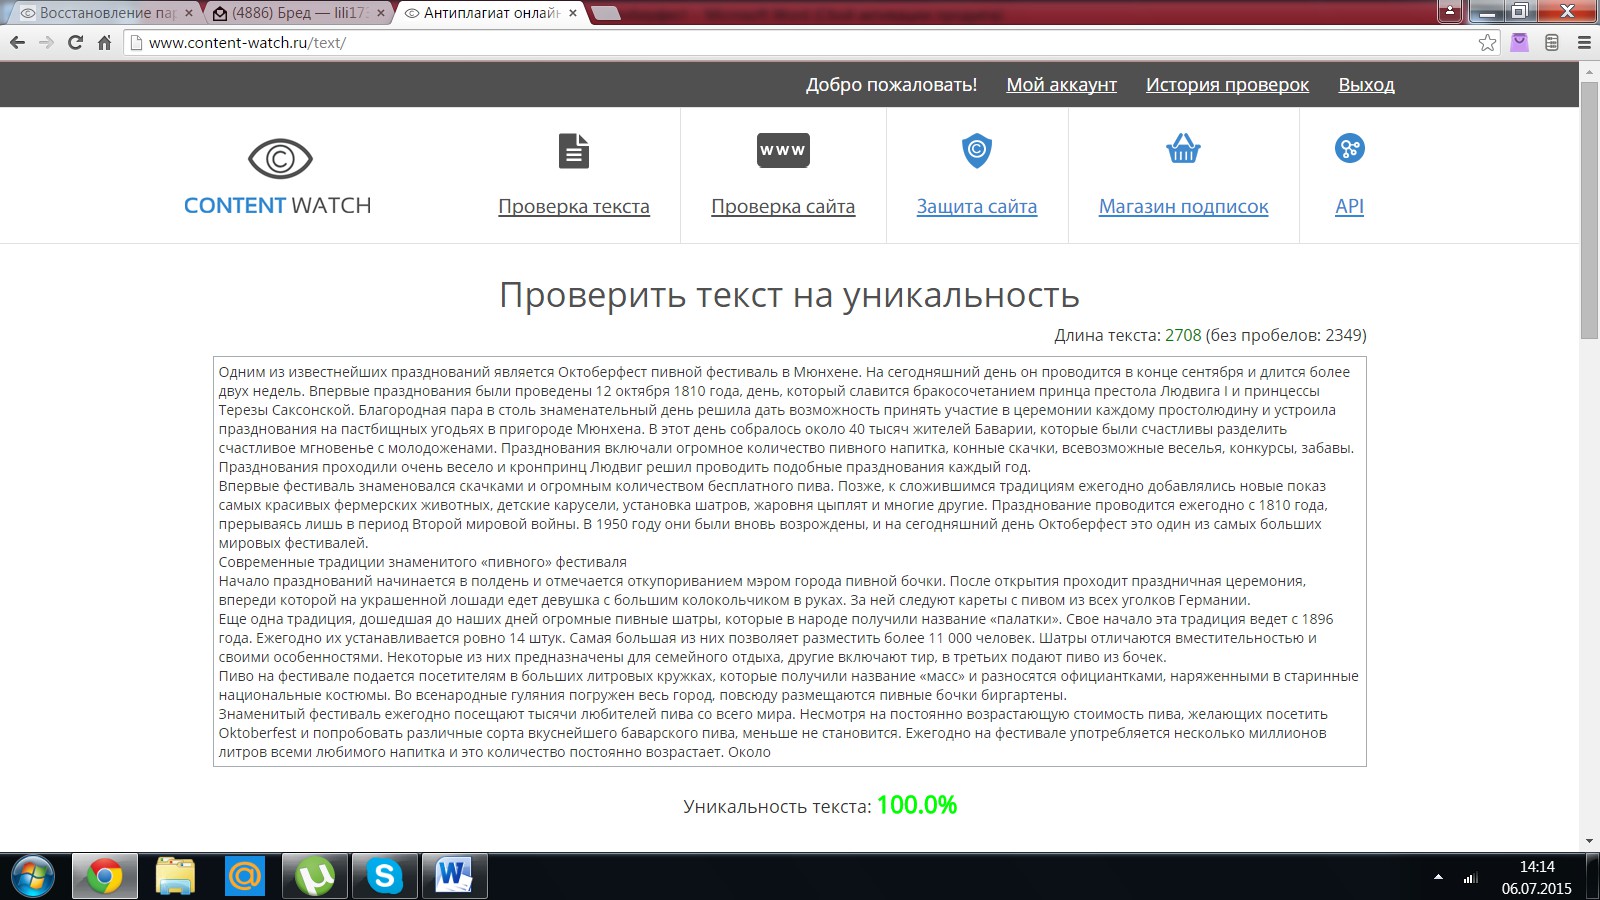Select the Антиплагиат онлайн tab

490,13
